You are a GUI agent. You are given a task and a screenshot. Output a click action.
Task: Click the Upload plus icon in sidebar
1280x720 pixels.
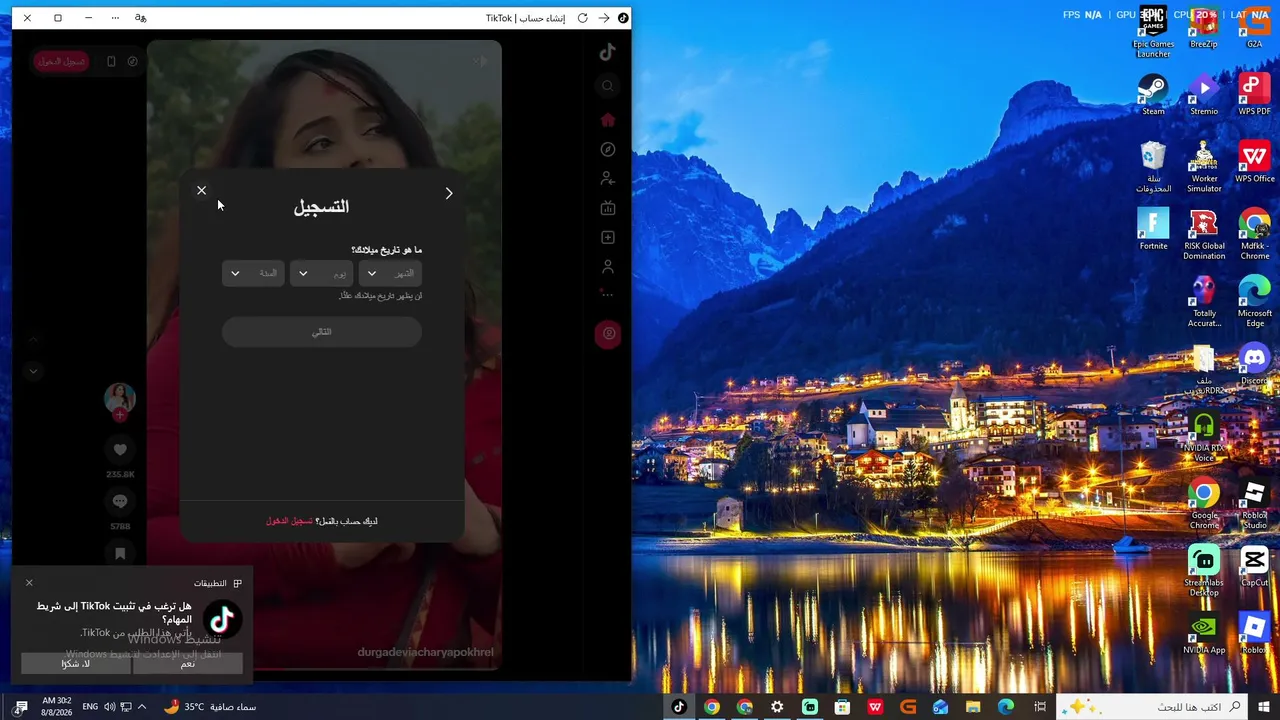pos(607,237)
